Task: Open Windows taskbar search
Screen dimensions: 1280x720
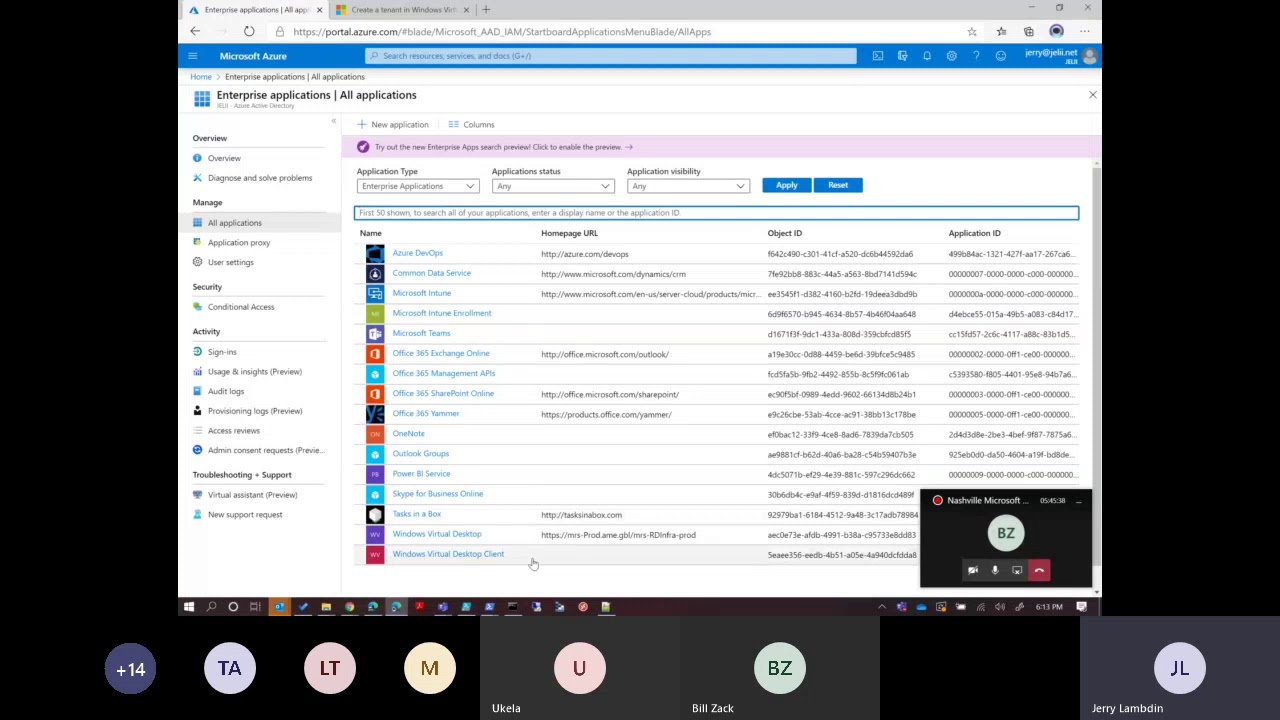Action: [211, 607]
